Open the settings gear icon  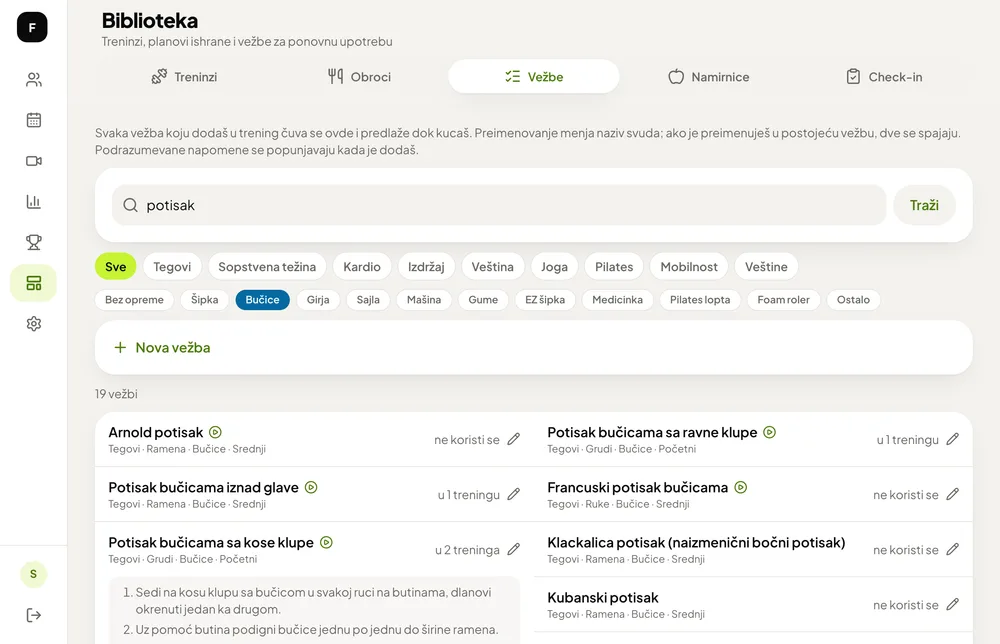coord(34,324)
